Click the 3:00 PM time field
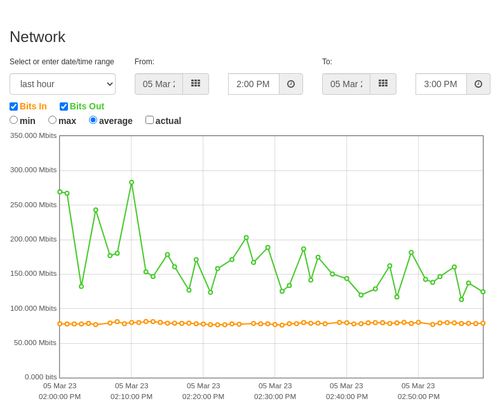 (441, 84)
